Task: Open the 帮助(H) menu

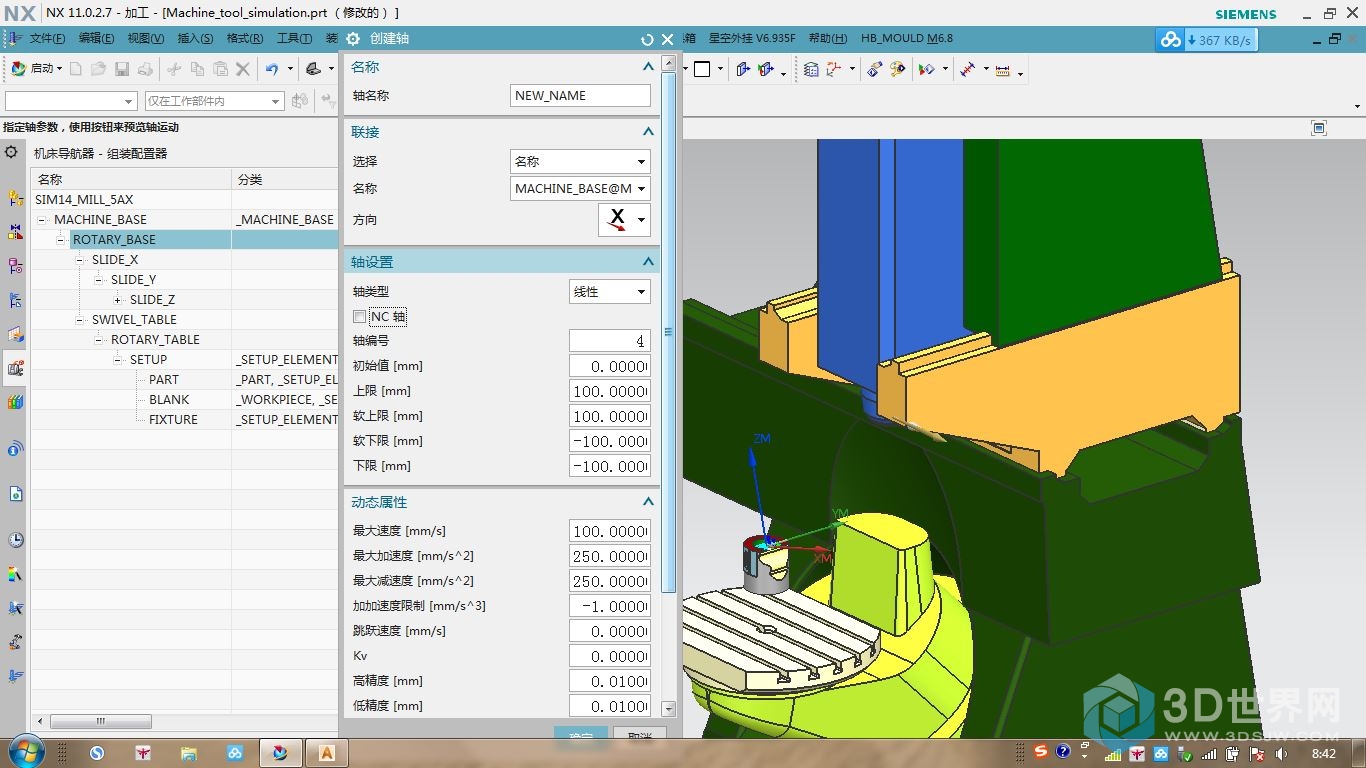Action: [x=826, y=39]
